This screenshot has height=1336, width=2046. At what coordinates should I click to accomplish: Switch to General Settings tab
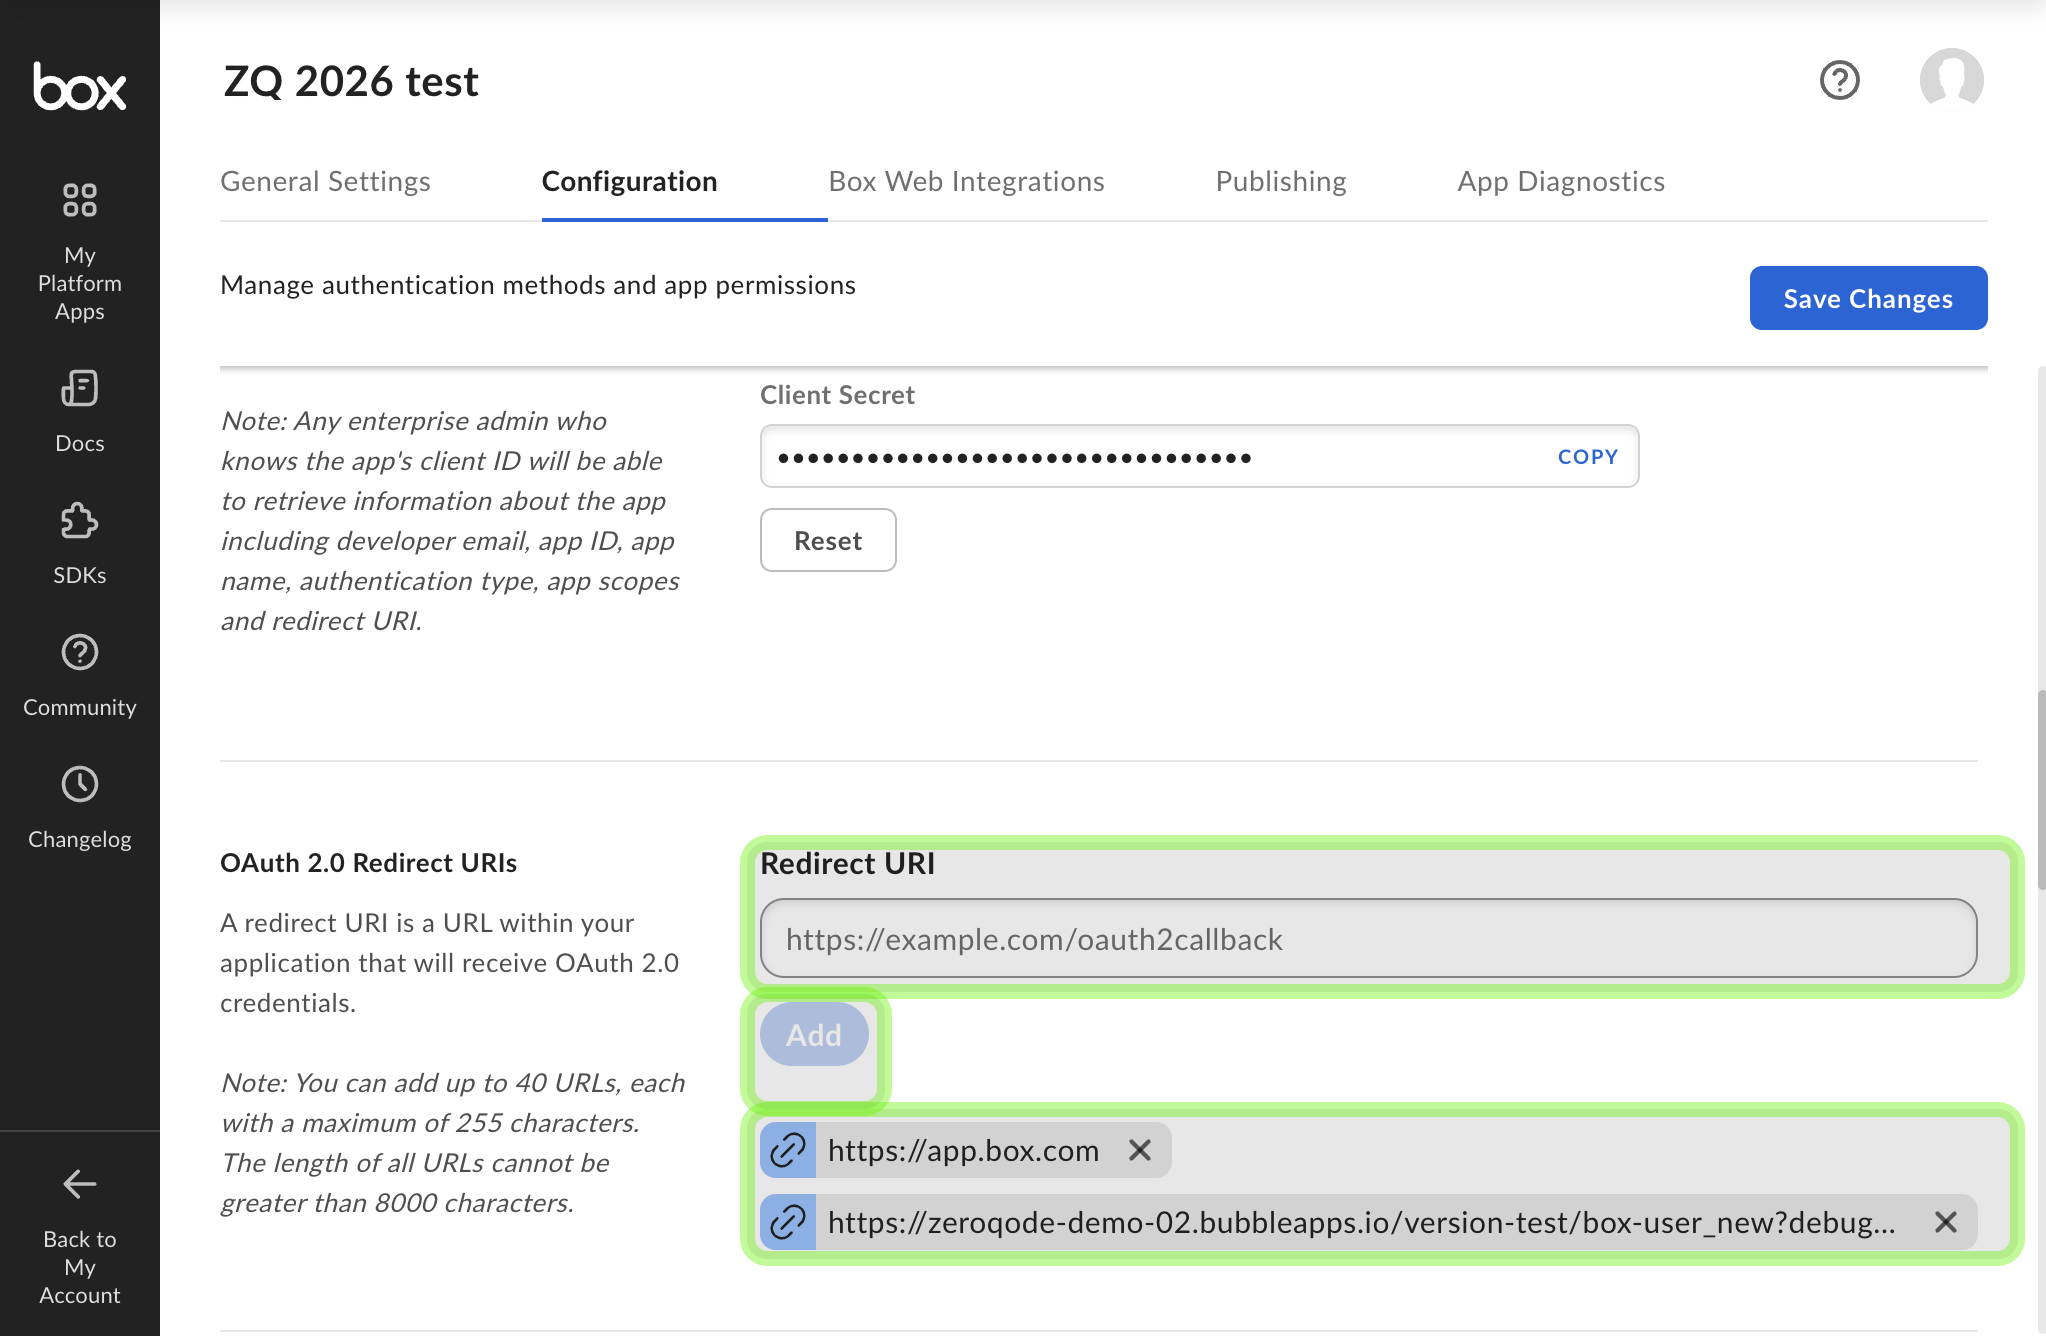325,181
